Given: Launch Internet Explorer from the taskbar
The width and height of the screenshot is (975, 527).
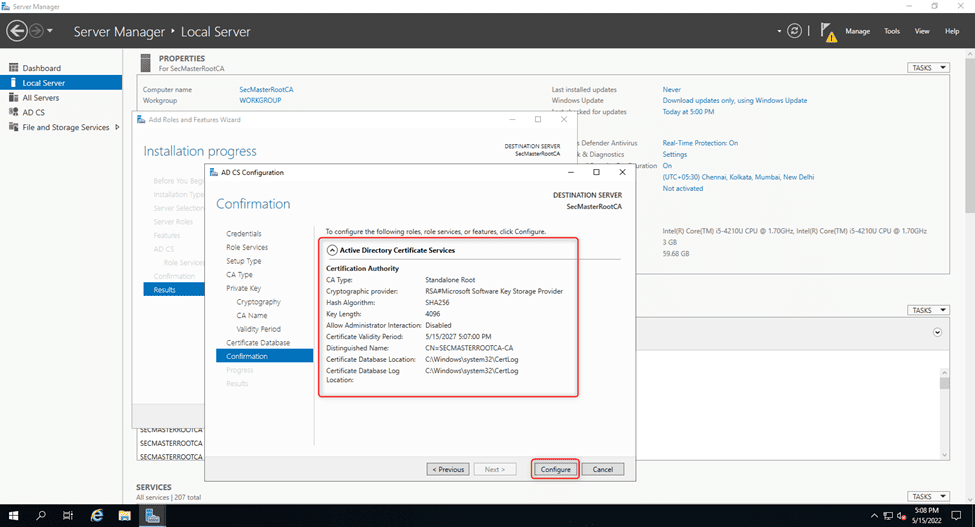Looking at the screenshot, I should 96,516.
